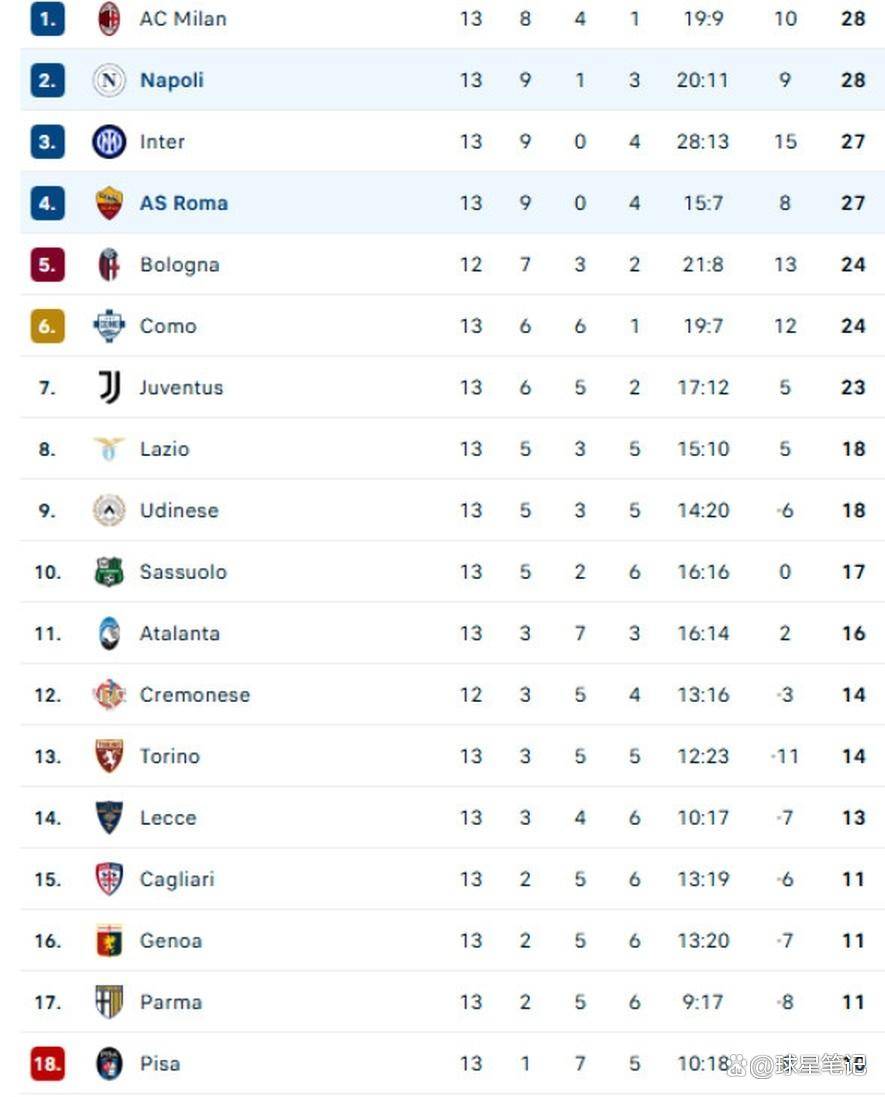Click the Juventus logo icon
This screenshot has height=1097, width=885.
click(109, 387)
